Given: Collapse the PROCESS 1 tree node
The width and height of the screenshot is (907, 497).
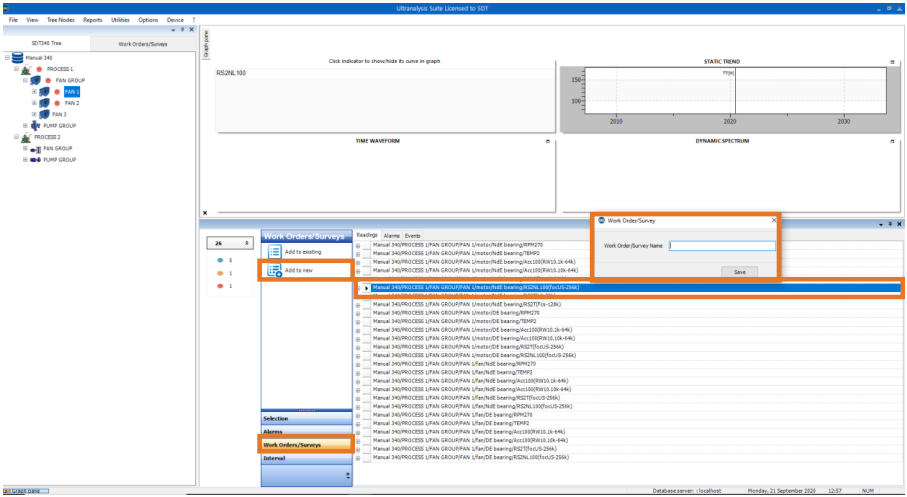Looking at the screenshot, I should (16, 69).
